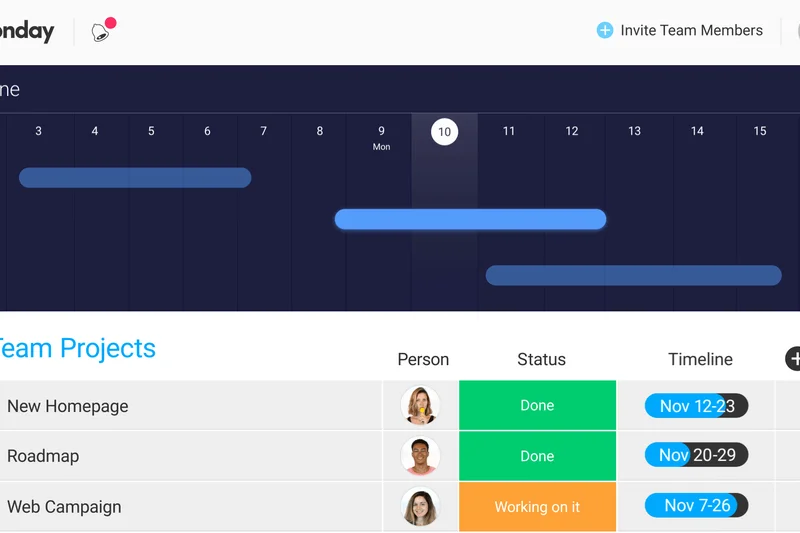This screenshot has width=800, height=533.
Task: Open the Nov 20-29 timeline pill
Action: tap(696, 456)
